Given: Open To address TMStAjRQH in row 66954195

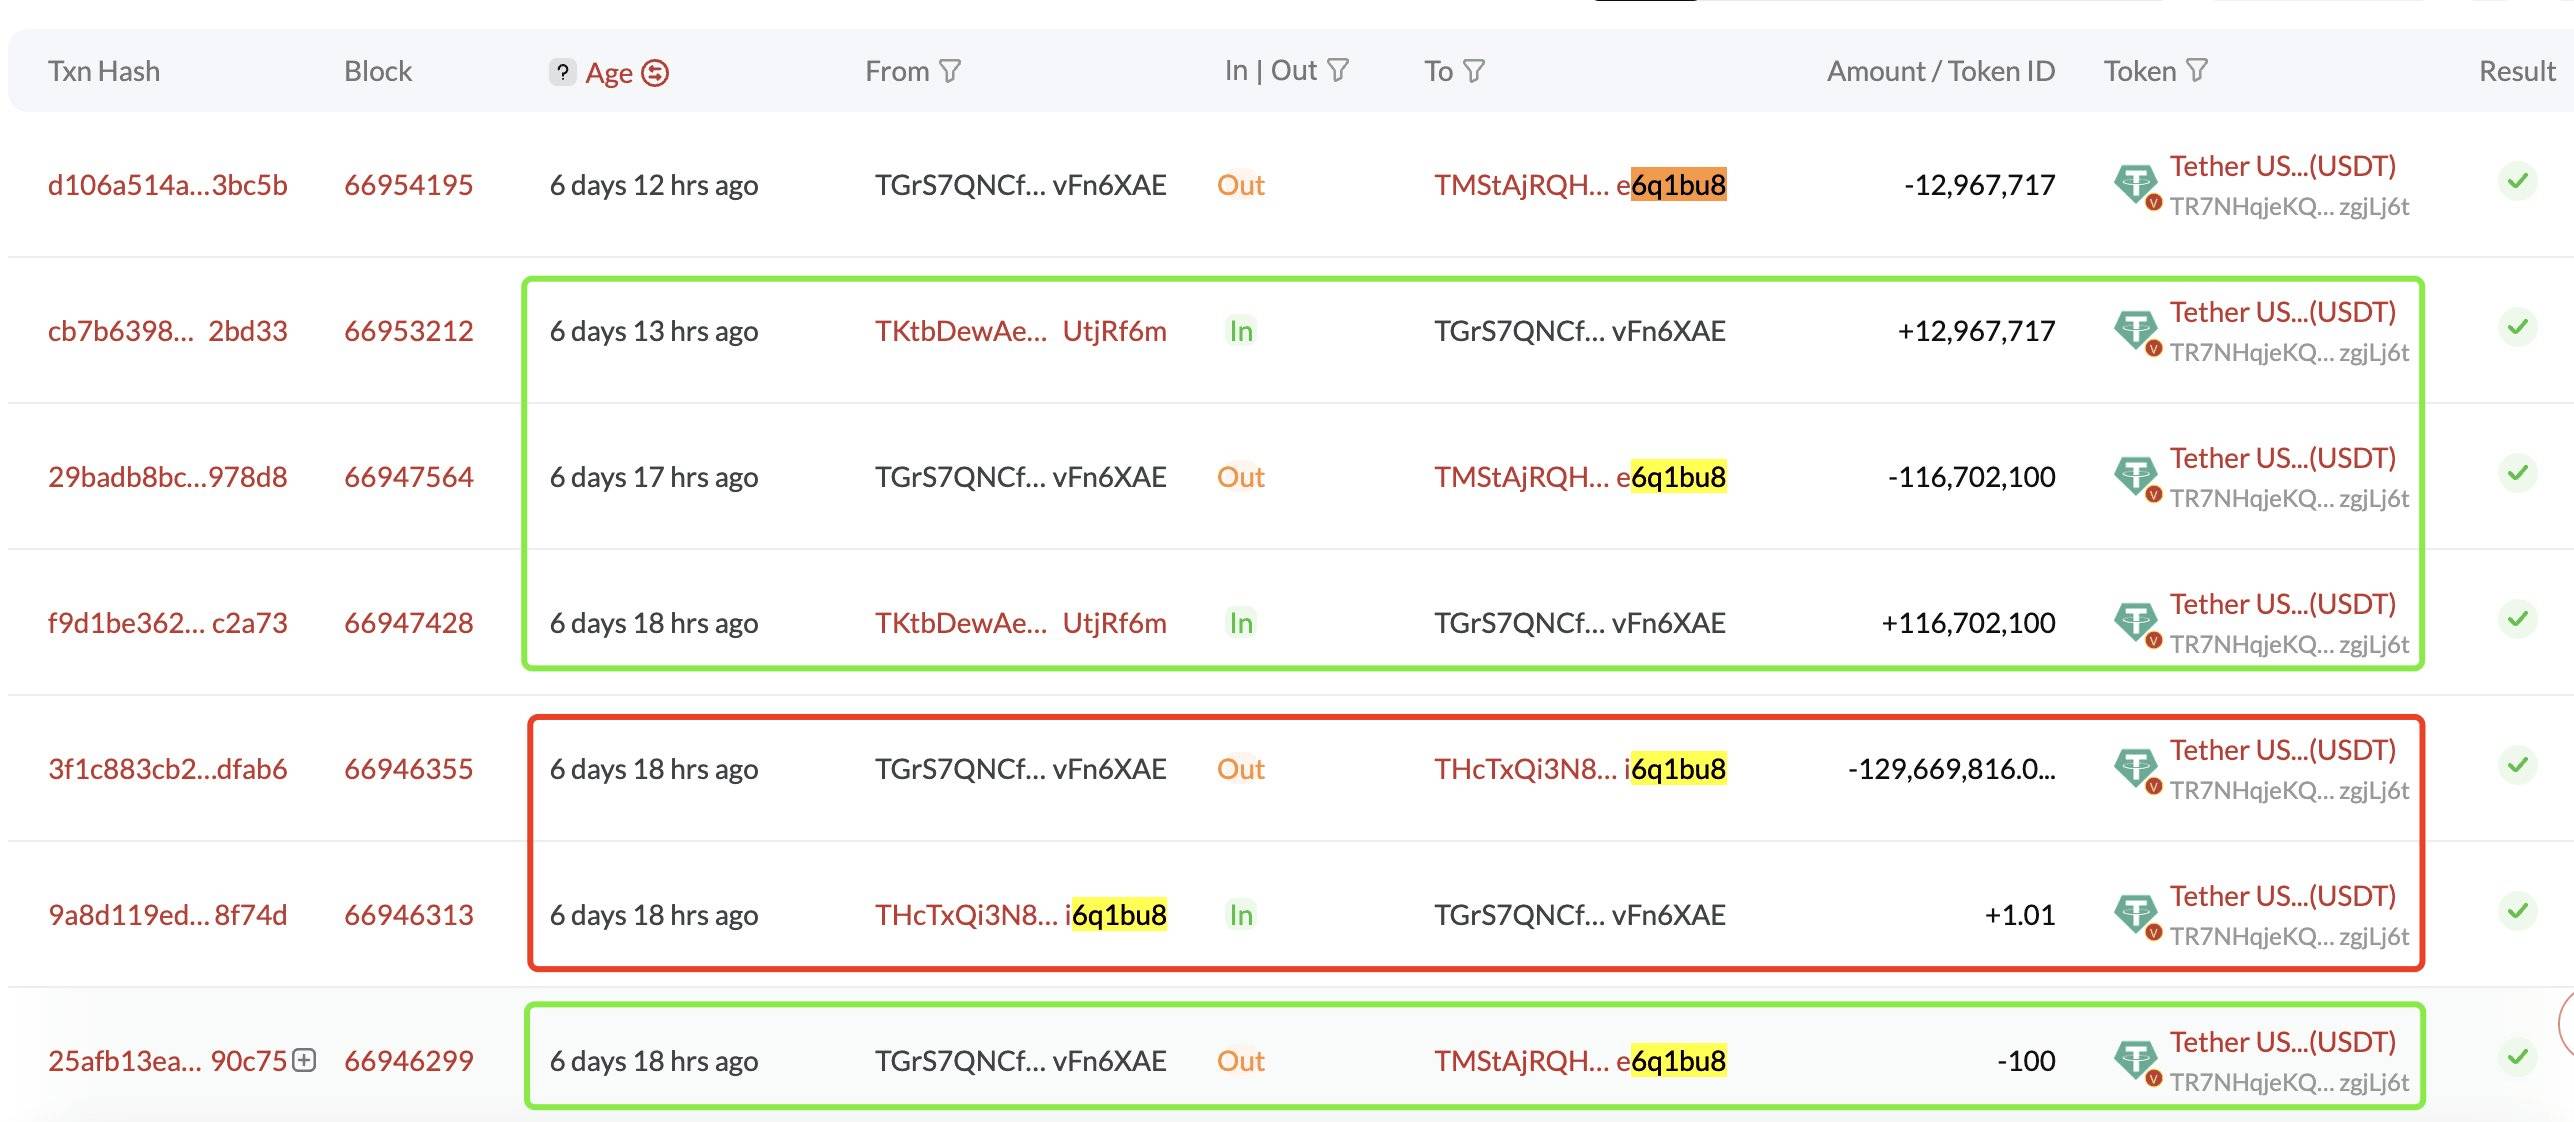Looking at the screenshot, I should click(x=1580, y=185).
